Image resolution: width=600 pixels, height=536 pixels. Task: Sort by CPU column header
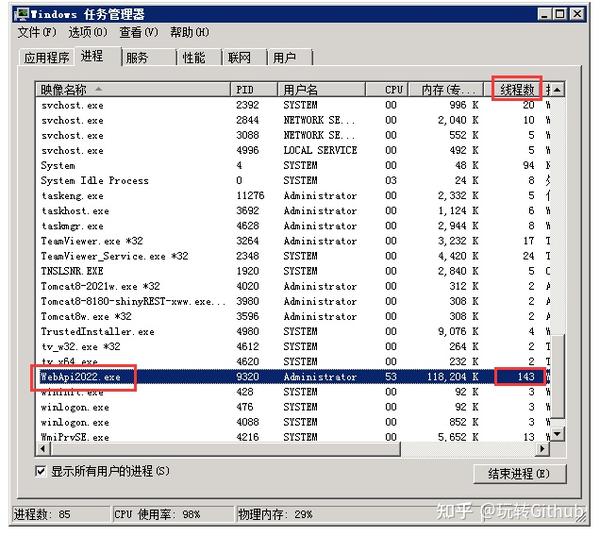pyautogui.click(x=387, y=90)
